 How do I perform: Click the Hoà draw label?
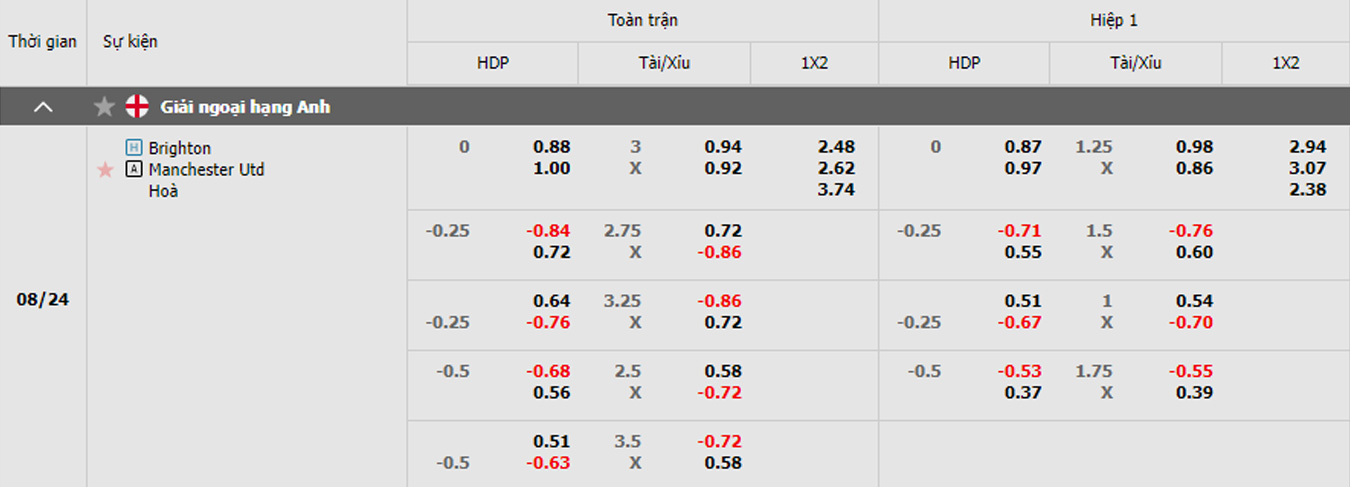click(163, 190)
